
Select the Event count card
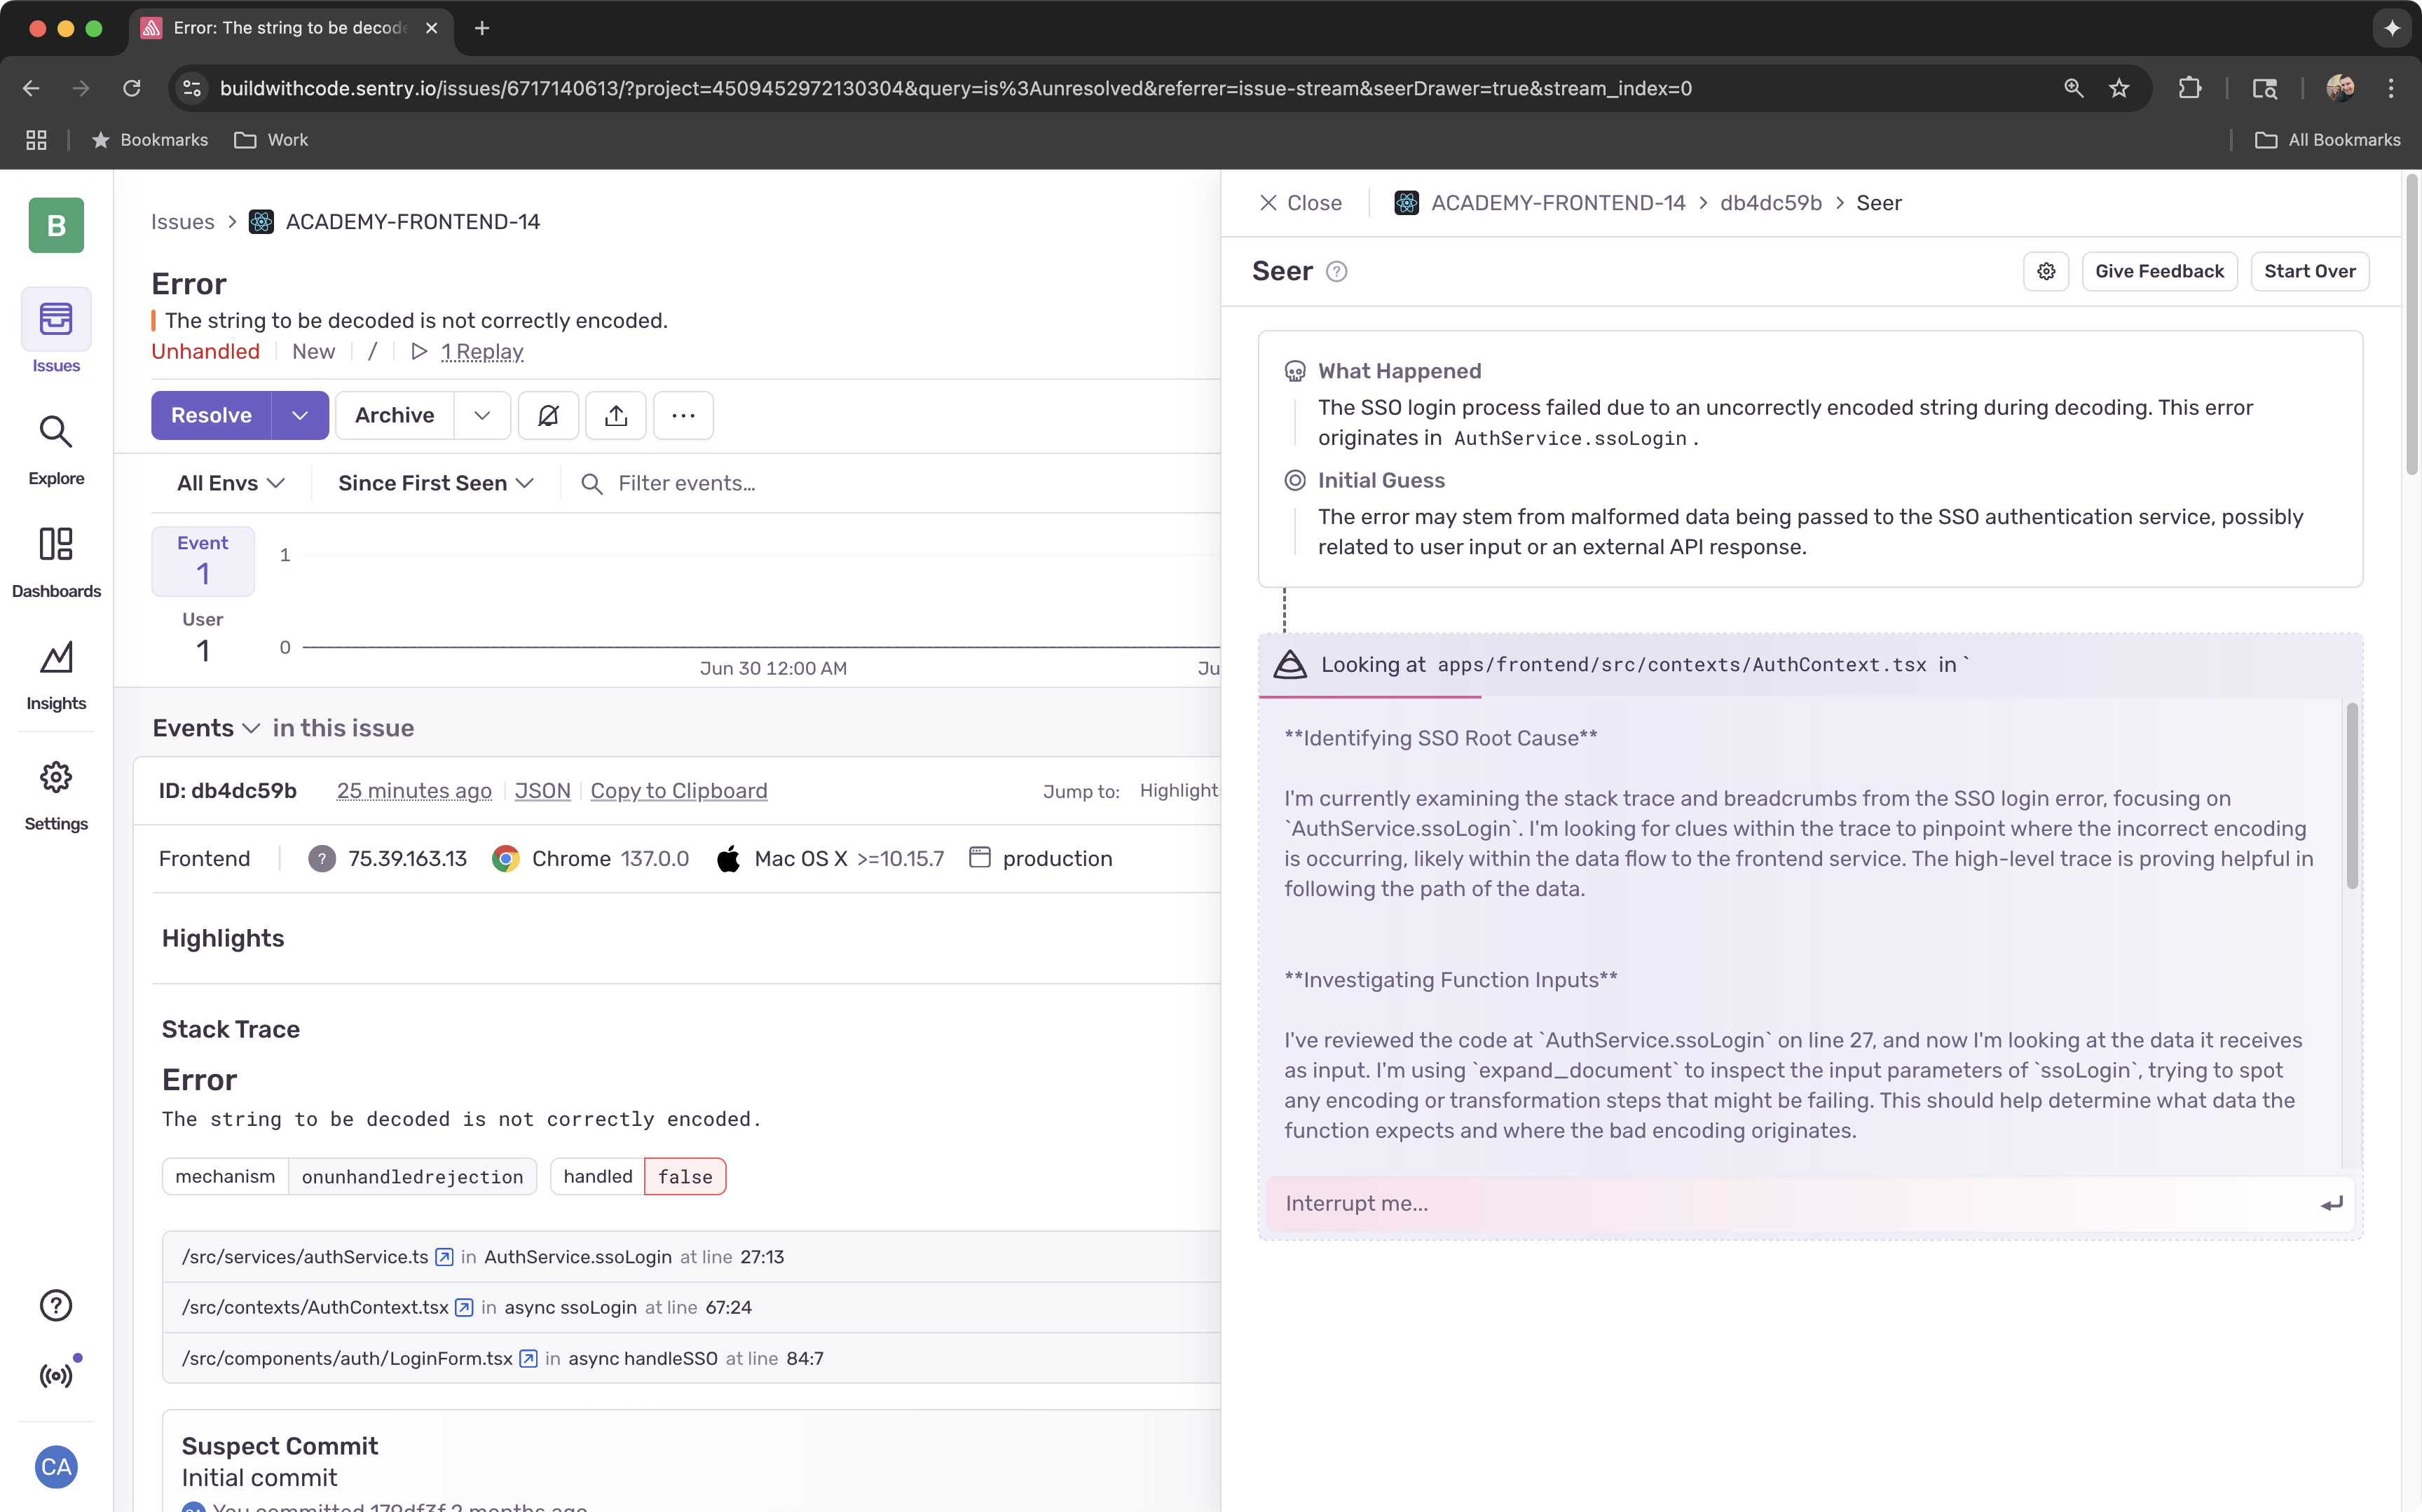point(203,561)
